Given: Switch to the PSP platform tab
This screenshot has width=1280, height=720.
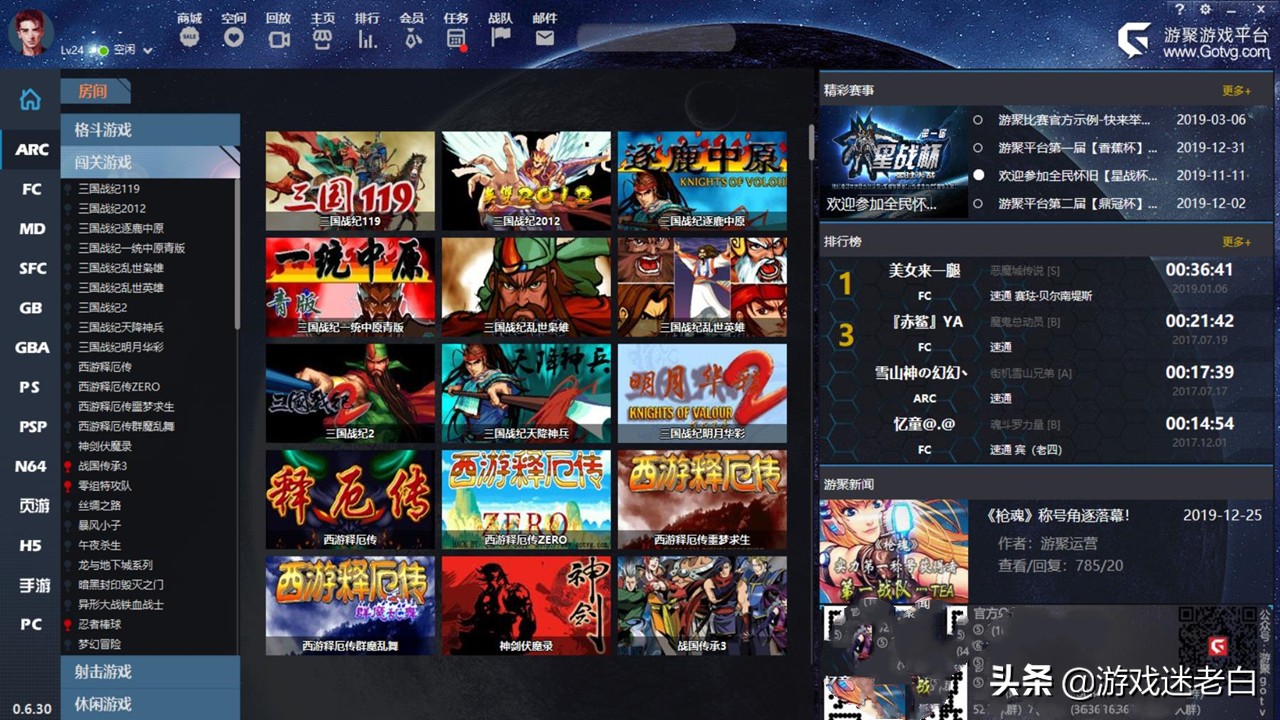Looking at the screenshot, I should click(32, 426).
